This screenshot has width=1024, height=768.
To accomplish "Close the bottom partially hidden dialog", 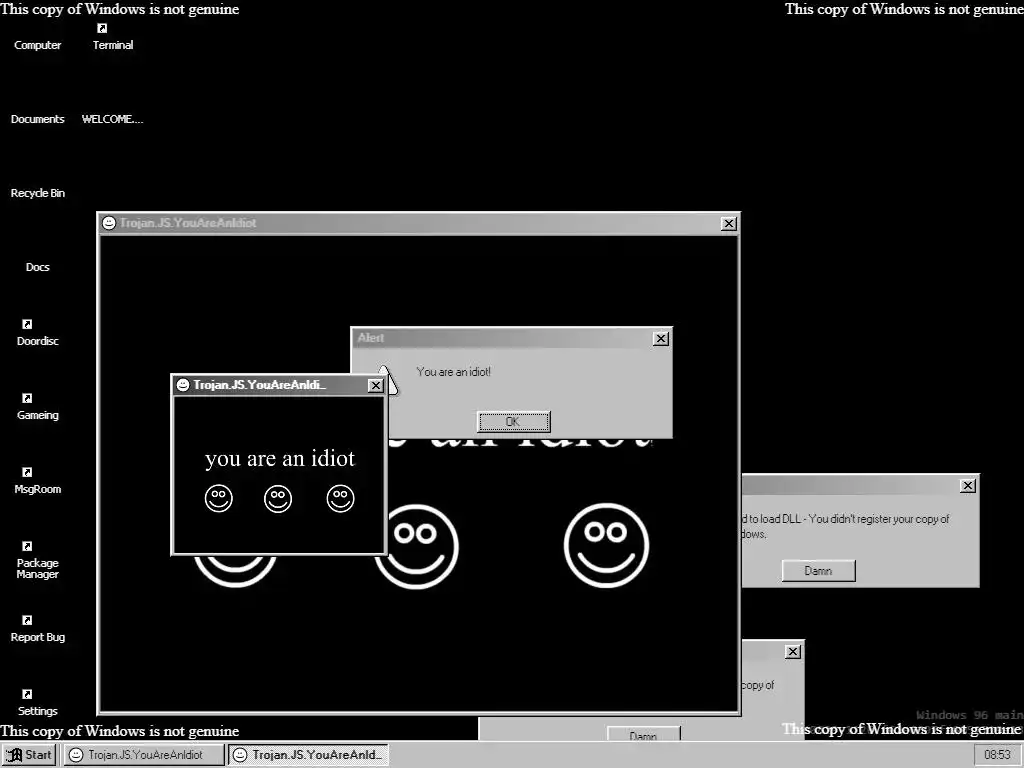I will point(792,652).
